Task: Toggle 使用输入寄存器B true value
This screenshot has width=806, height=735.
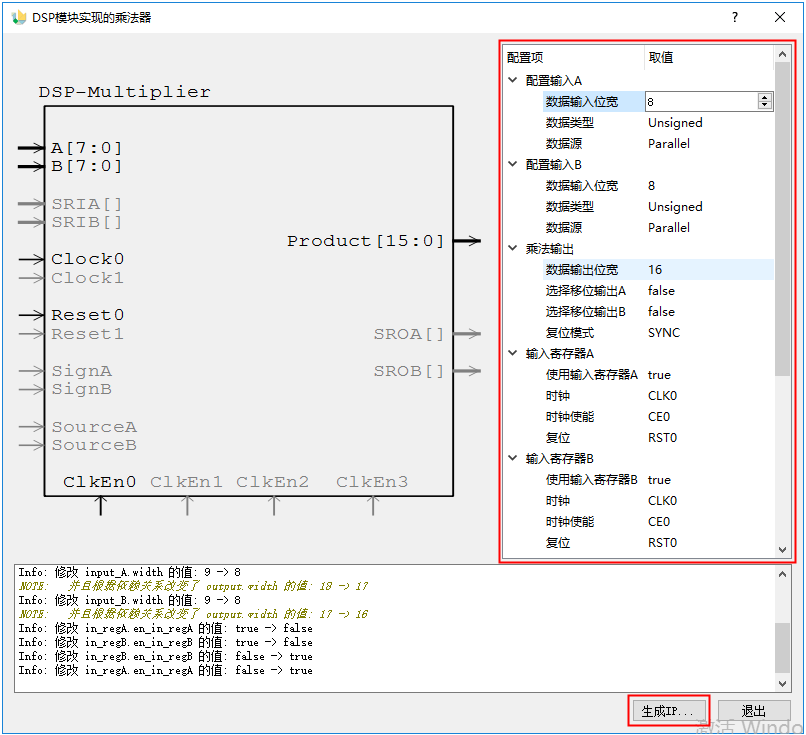Action: [x=659, y=479]
